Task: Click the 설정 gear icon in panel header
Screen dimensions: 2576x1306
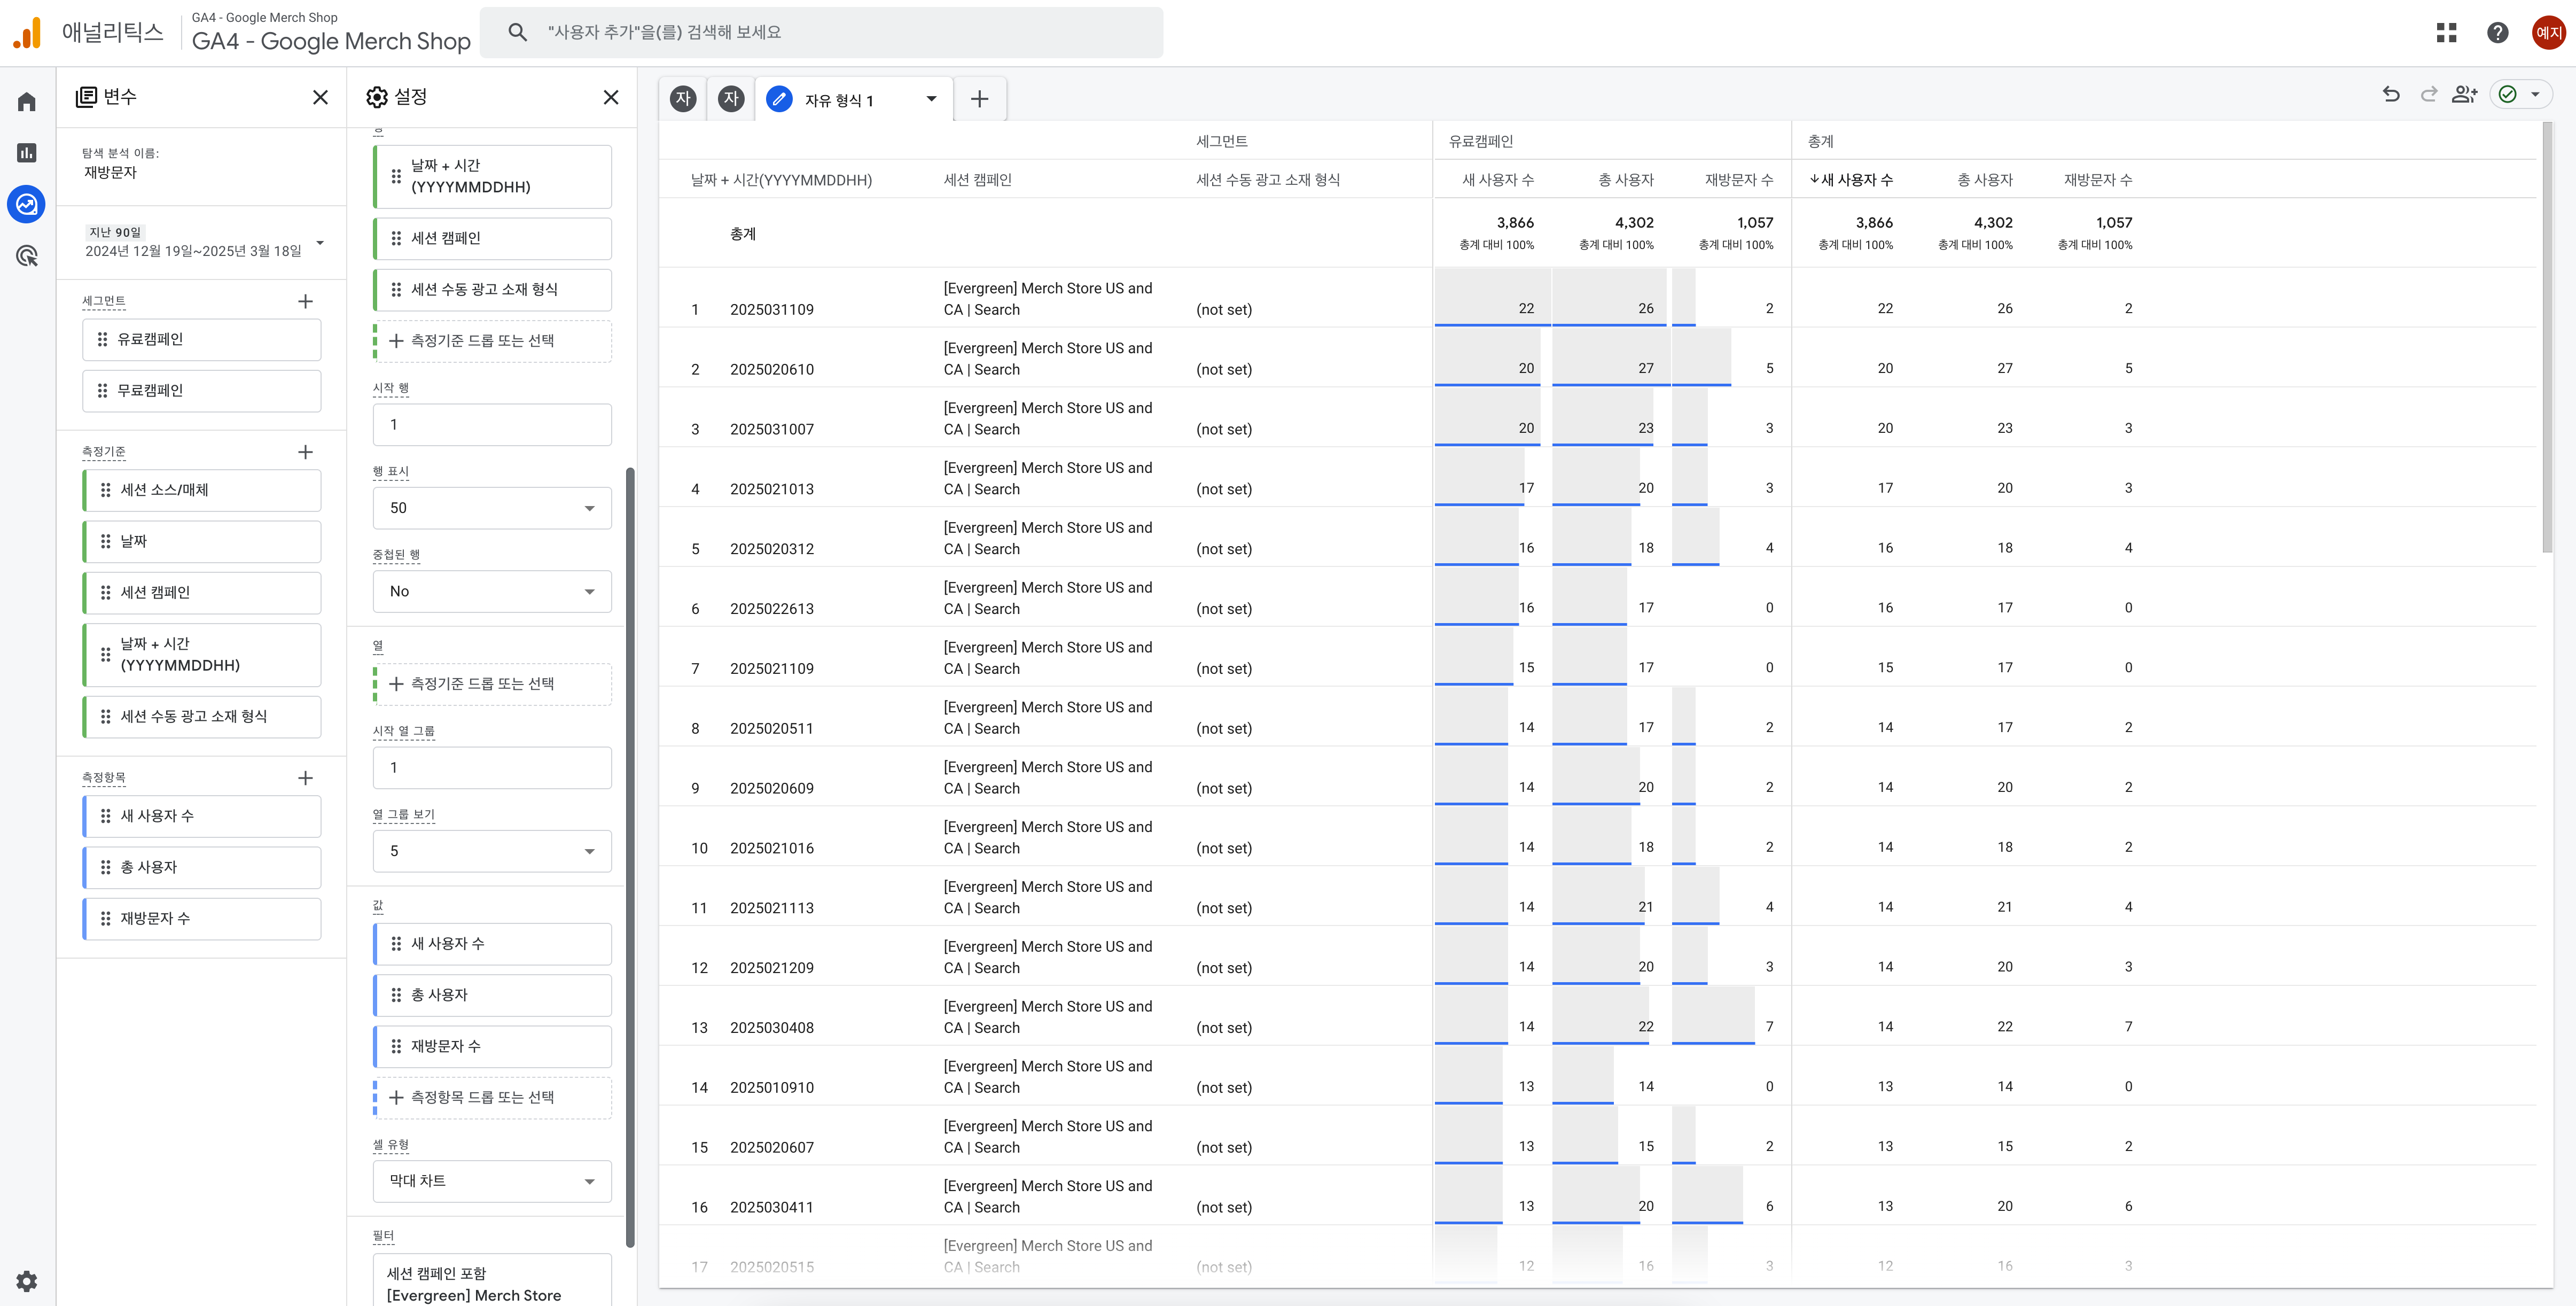Action: (x=377, y=97)
